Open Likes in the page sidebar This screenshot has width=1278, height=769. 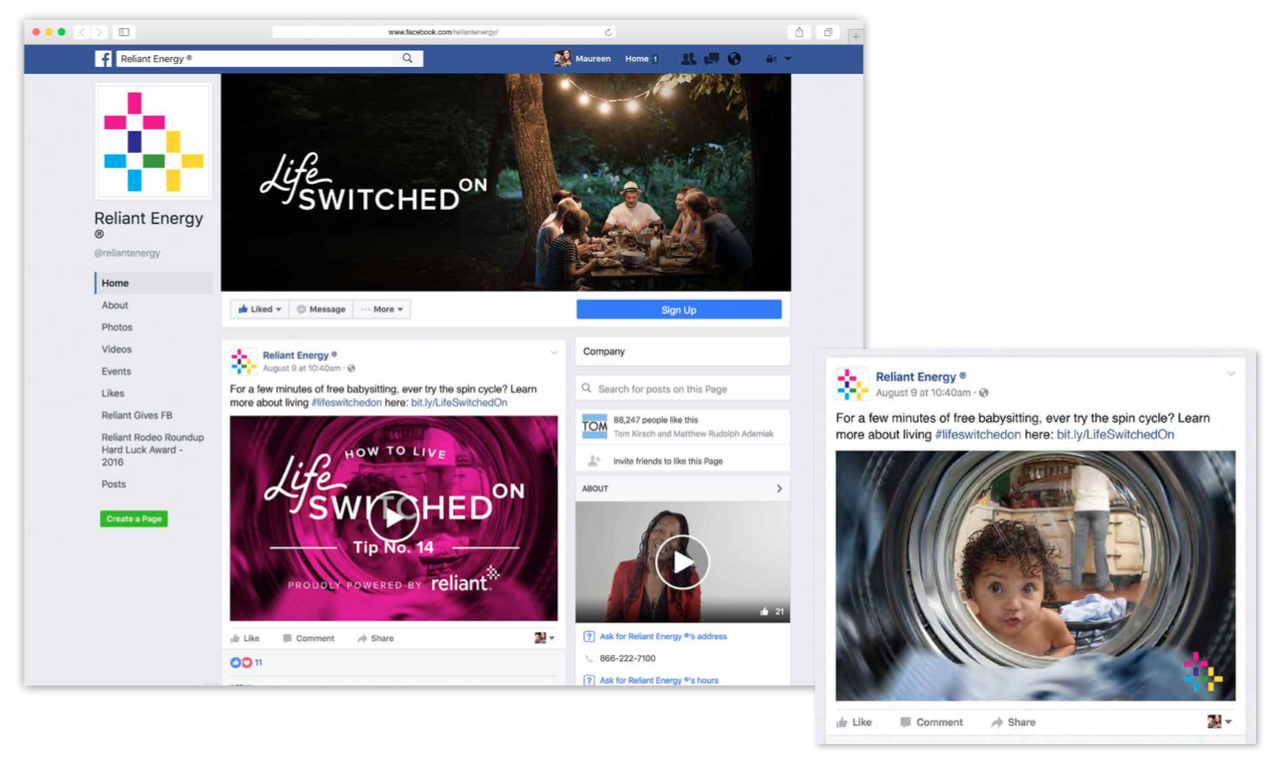coord(113,393)
